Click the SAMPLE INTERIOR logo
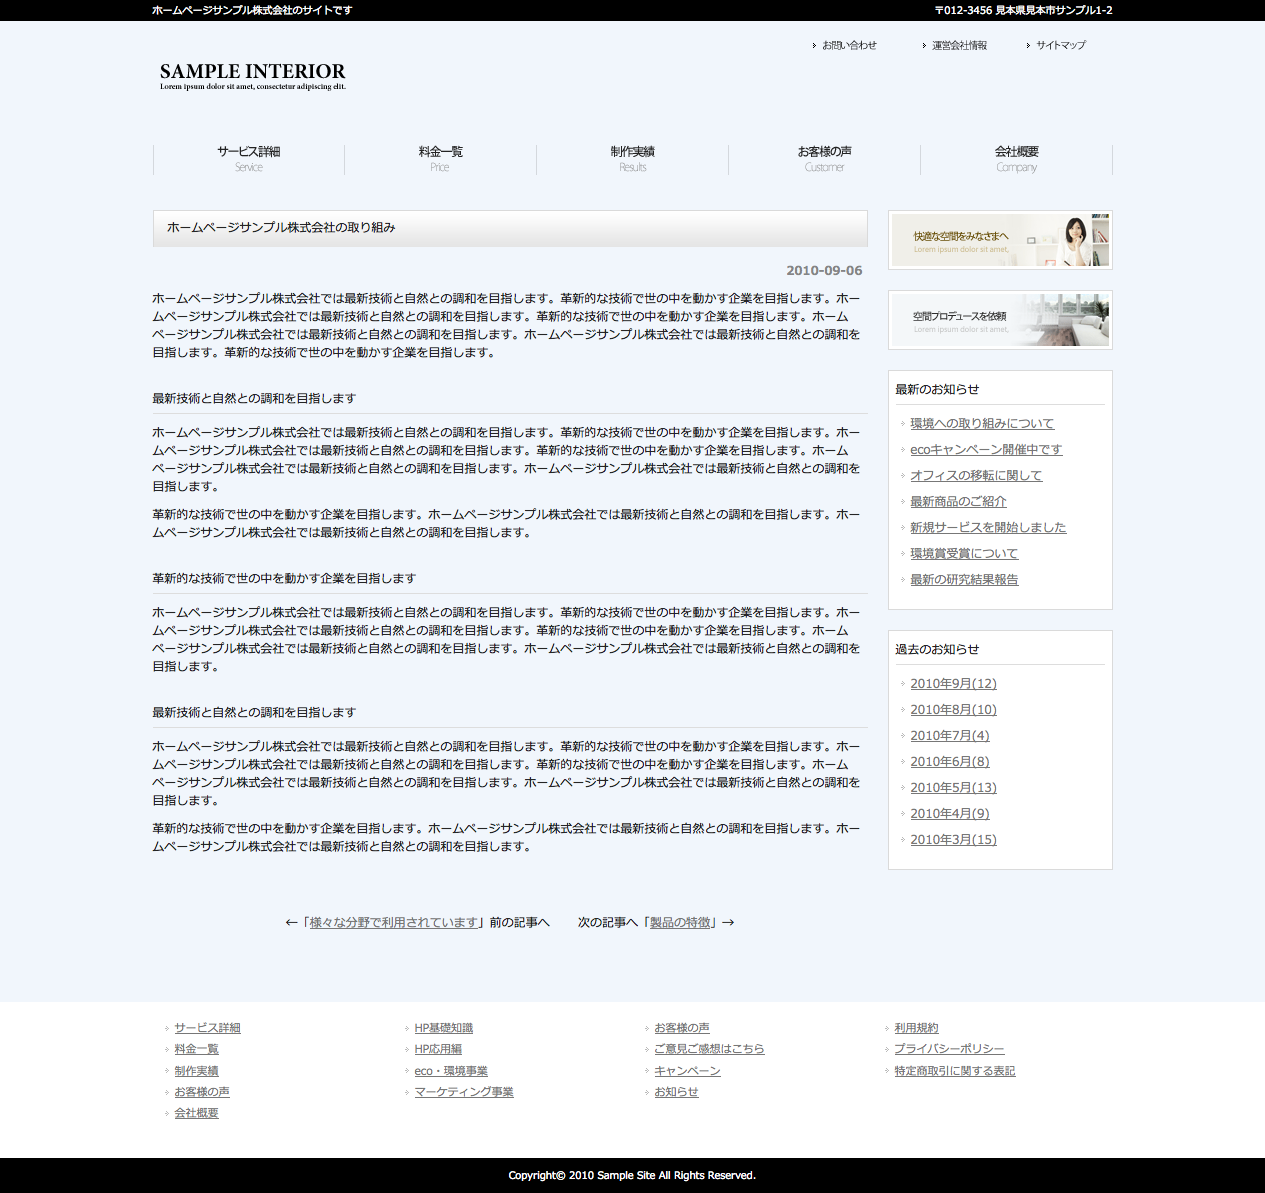The height and width of the screenshot is (1193, 1265). [x=252, y=75]
